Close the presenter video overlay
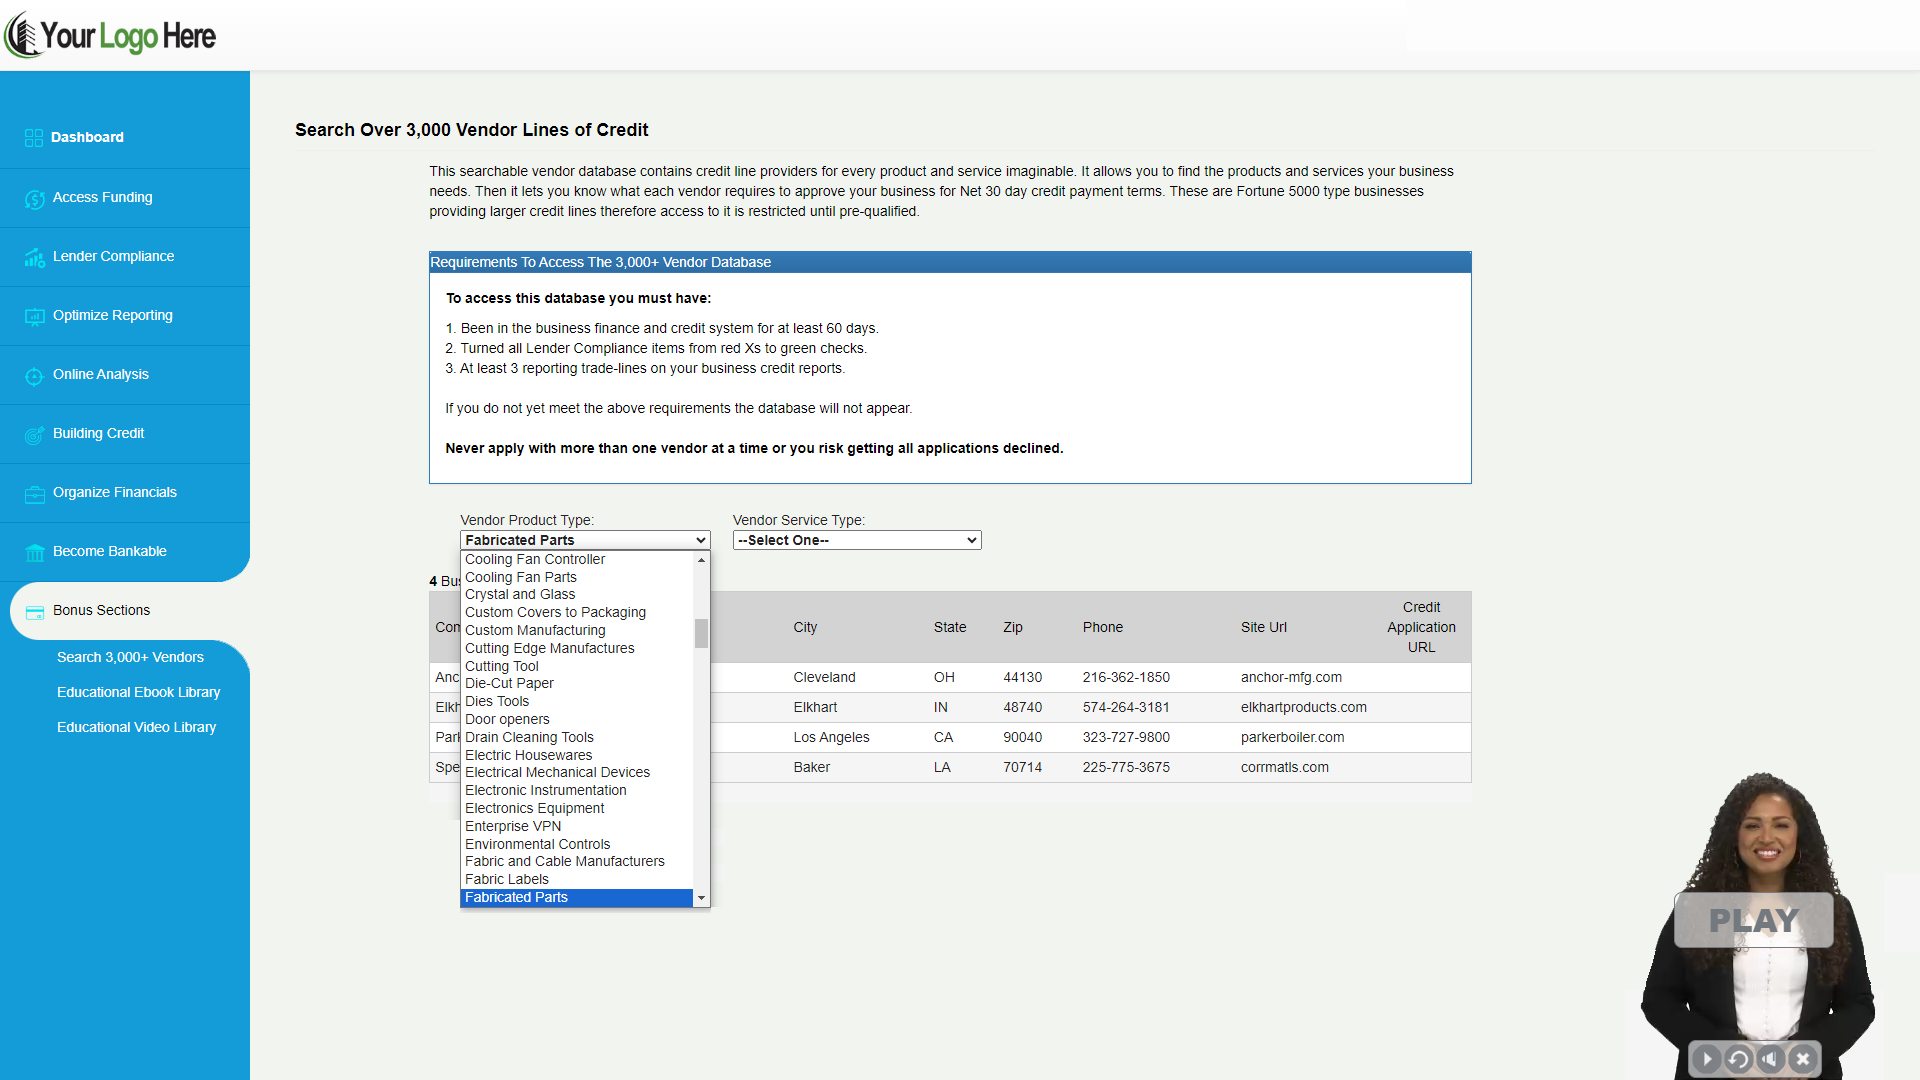This screenshot has width=1920, height=1080. (1803, 1058)
